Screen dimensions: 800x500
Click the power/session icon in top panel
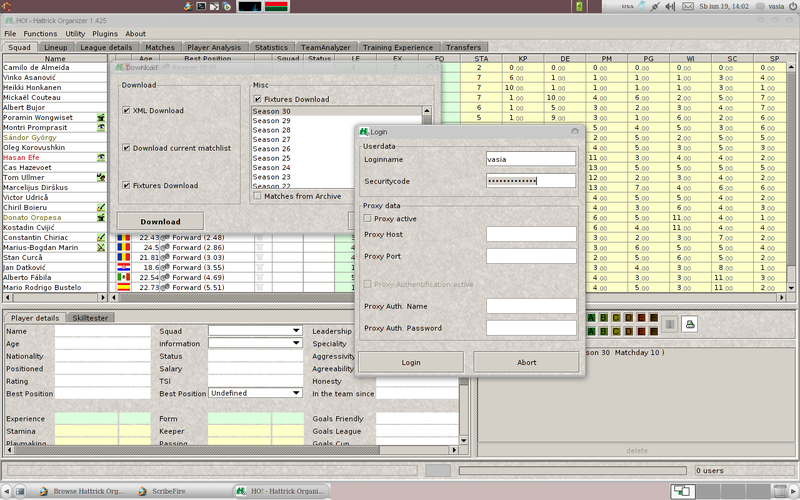(792, 6)
